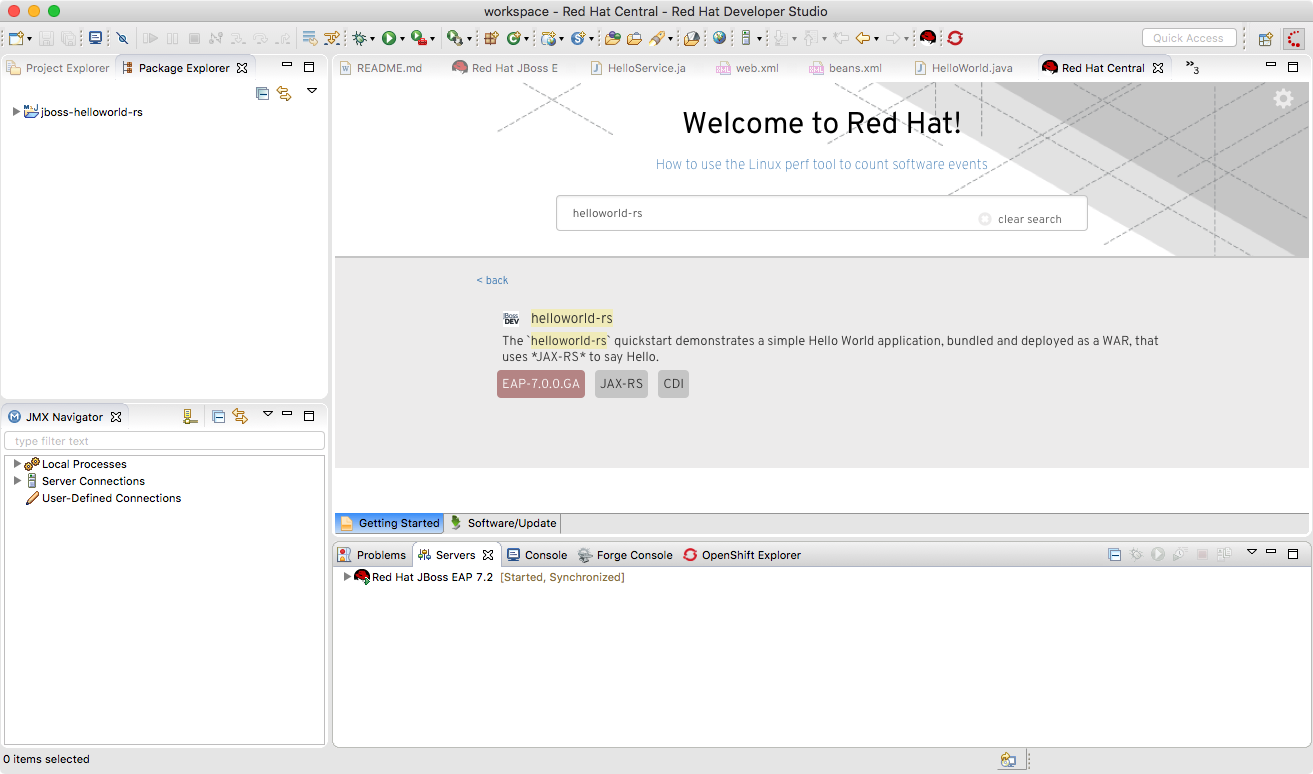This screenshot has height=774, width=1313.
Task: Open the JMX Navigator view menu triangle
Action: pos(267,414)
